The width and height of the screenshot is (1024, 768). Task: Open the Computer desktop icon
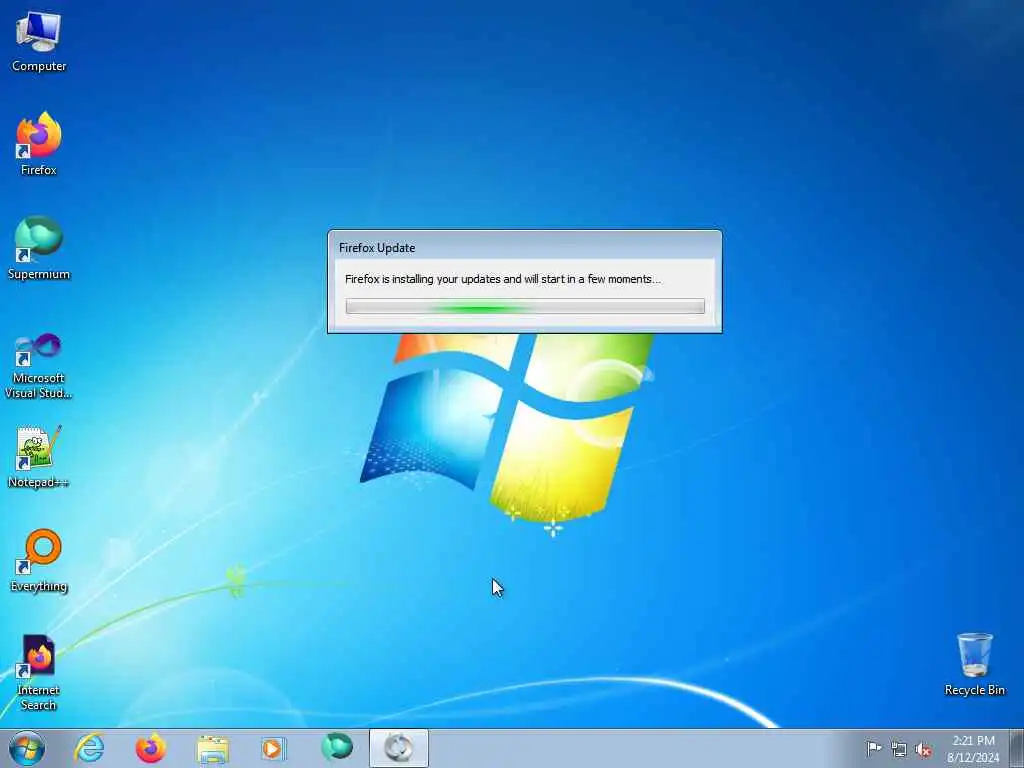[39, 41]
